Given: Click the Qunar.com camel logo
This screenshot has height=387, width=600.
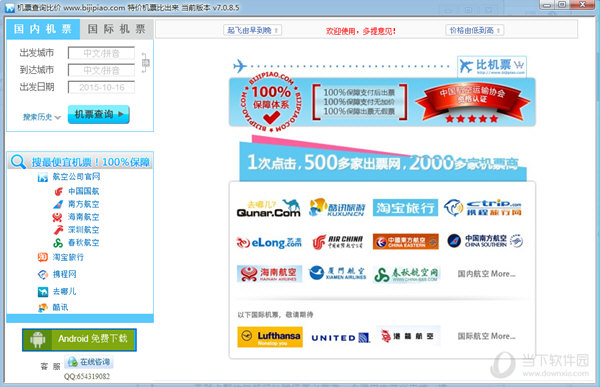Looking at the screenshot, I should coord(268,208).
